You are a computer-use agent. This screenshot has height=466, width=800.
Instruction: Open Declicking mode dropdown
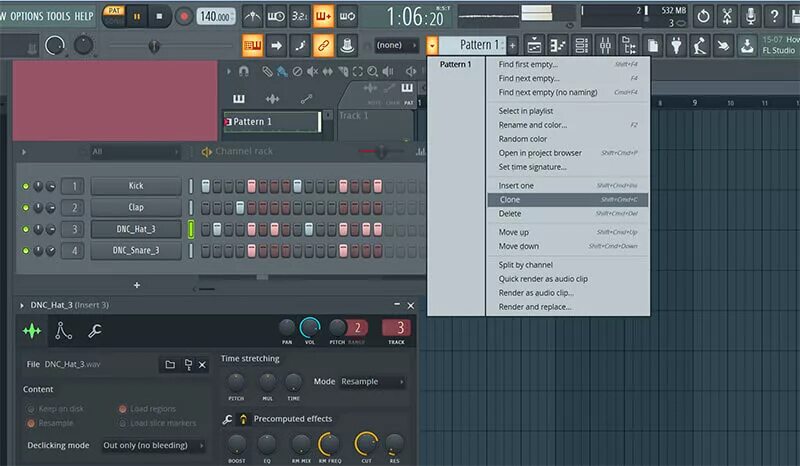pos(154,446)
